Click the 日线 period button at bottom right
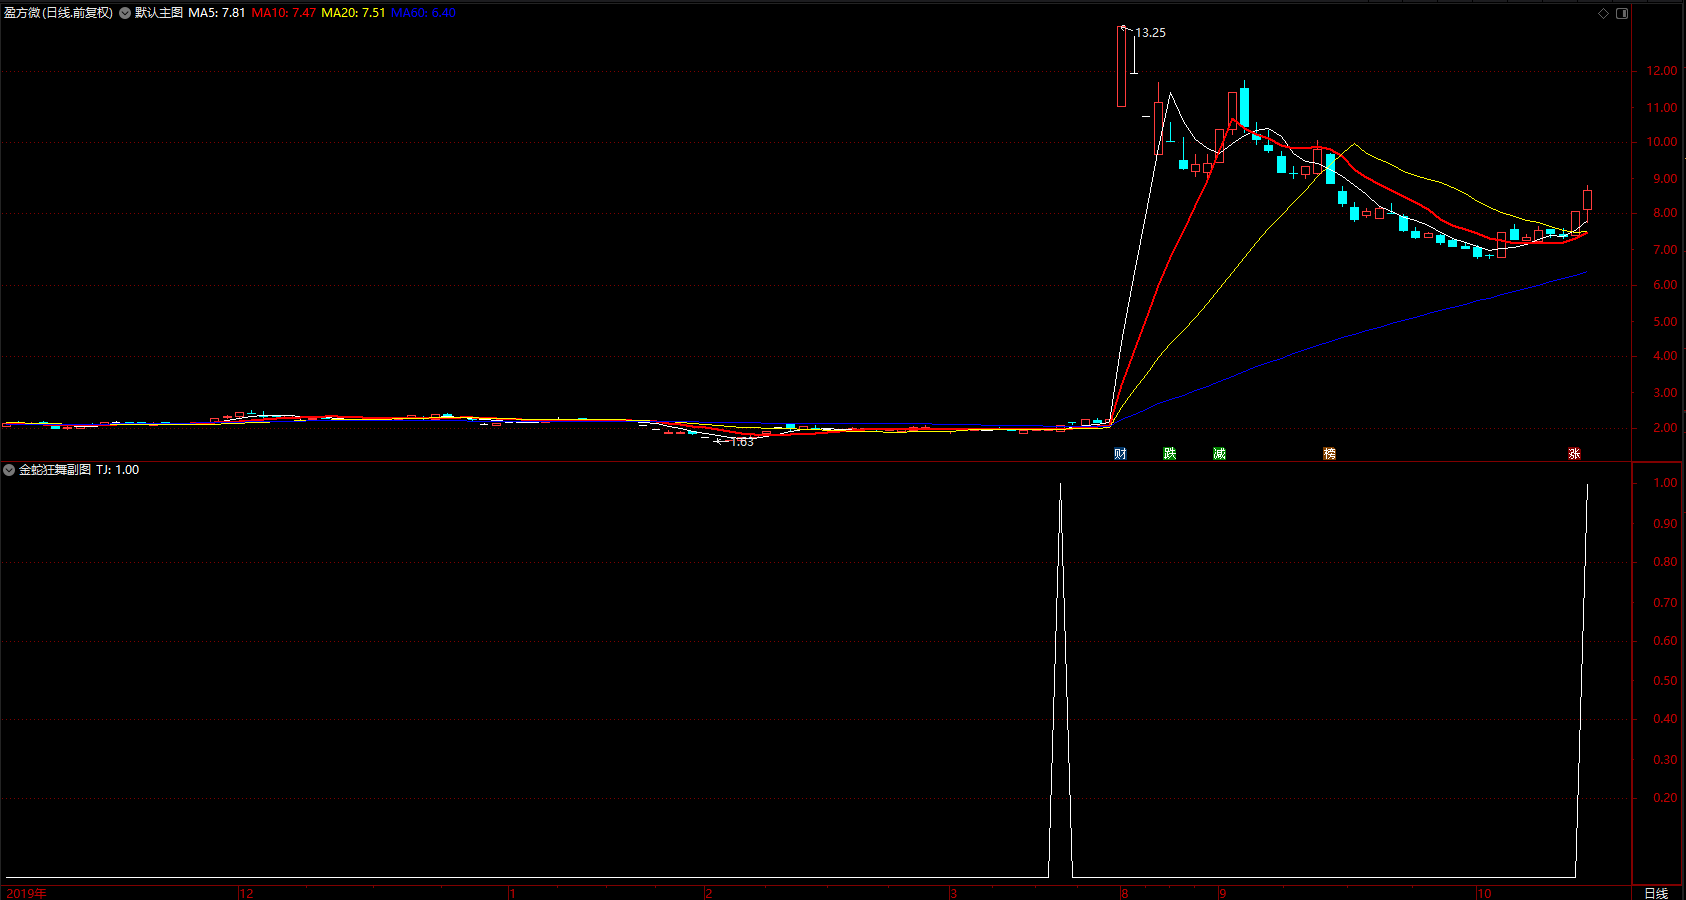Viewport: 1686px width, 900px height. tap(1656, 893)
